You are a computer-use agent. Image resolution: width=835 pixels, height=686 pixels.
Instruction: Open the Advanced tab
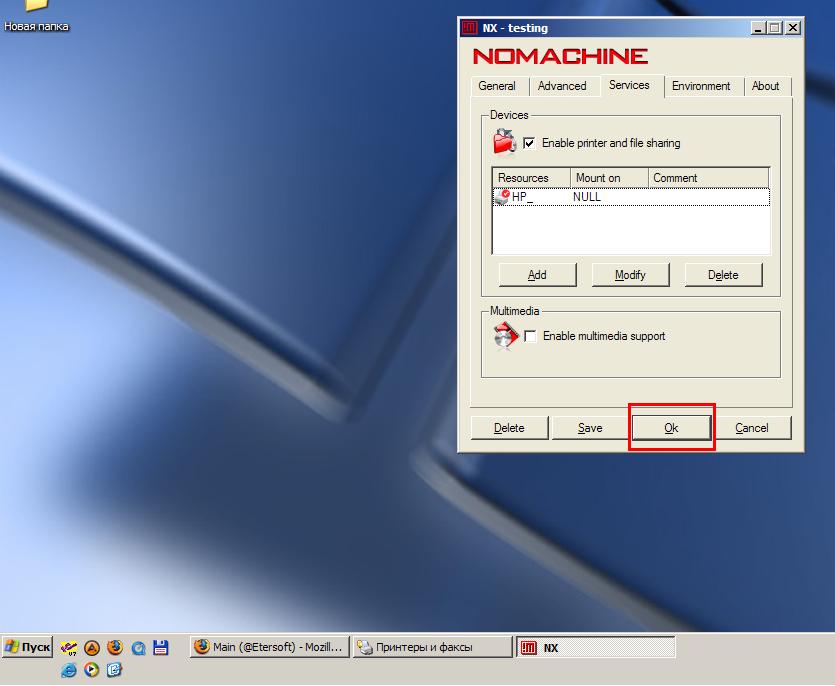click(562, 86)
